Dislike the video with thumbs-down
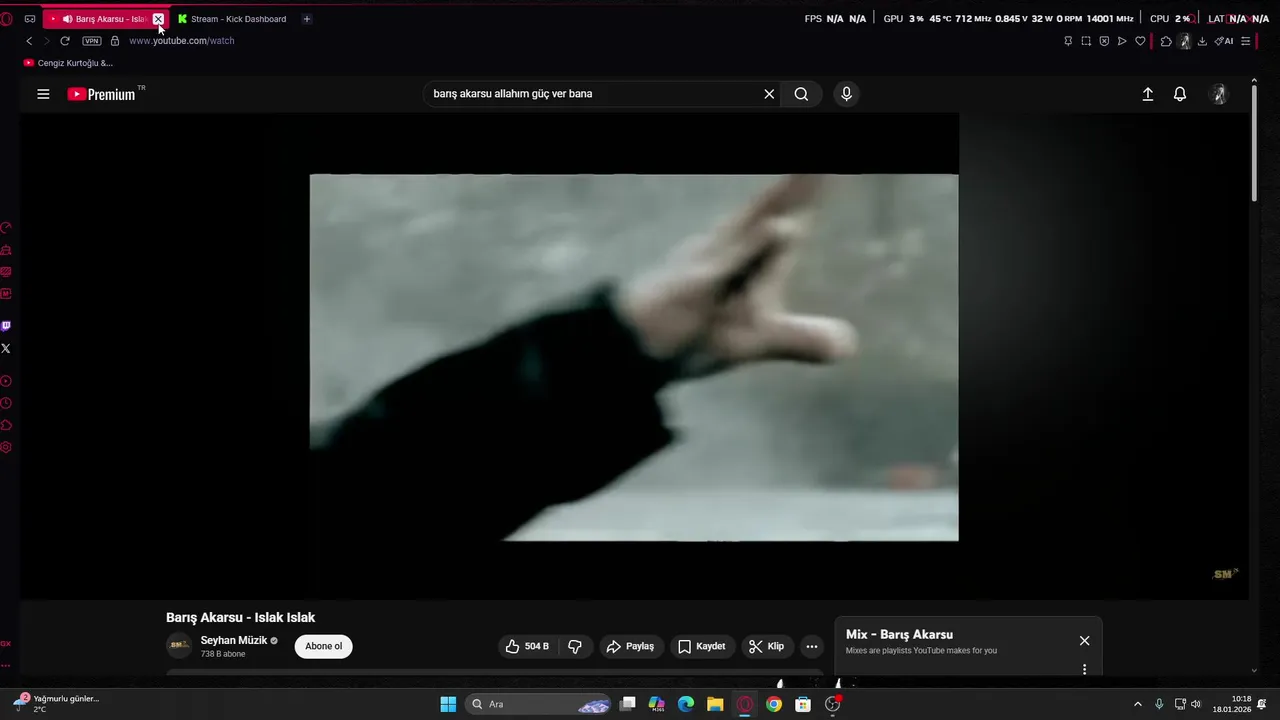 [575, 646]
